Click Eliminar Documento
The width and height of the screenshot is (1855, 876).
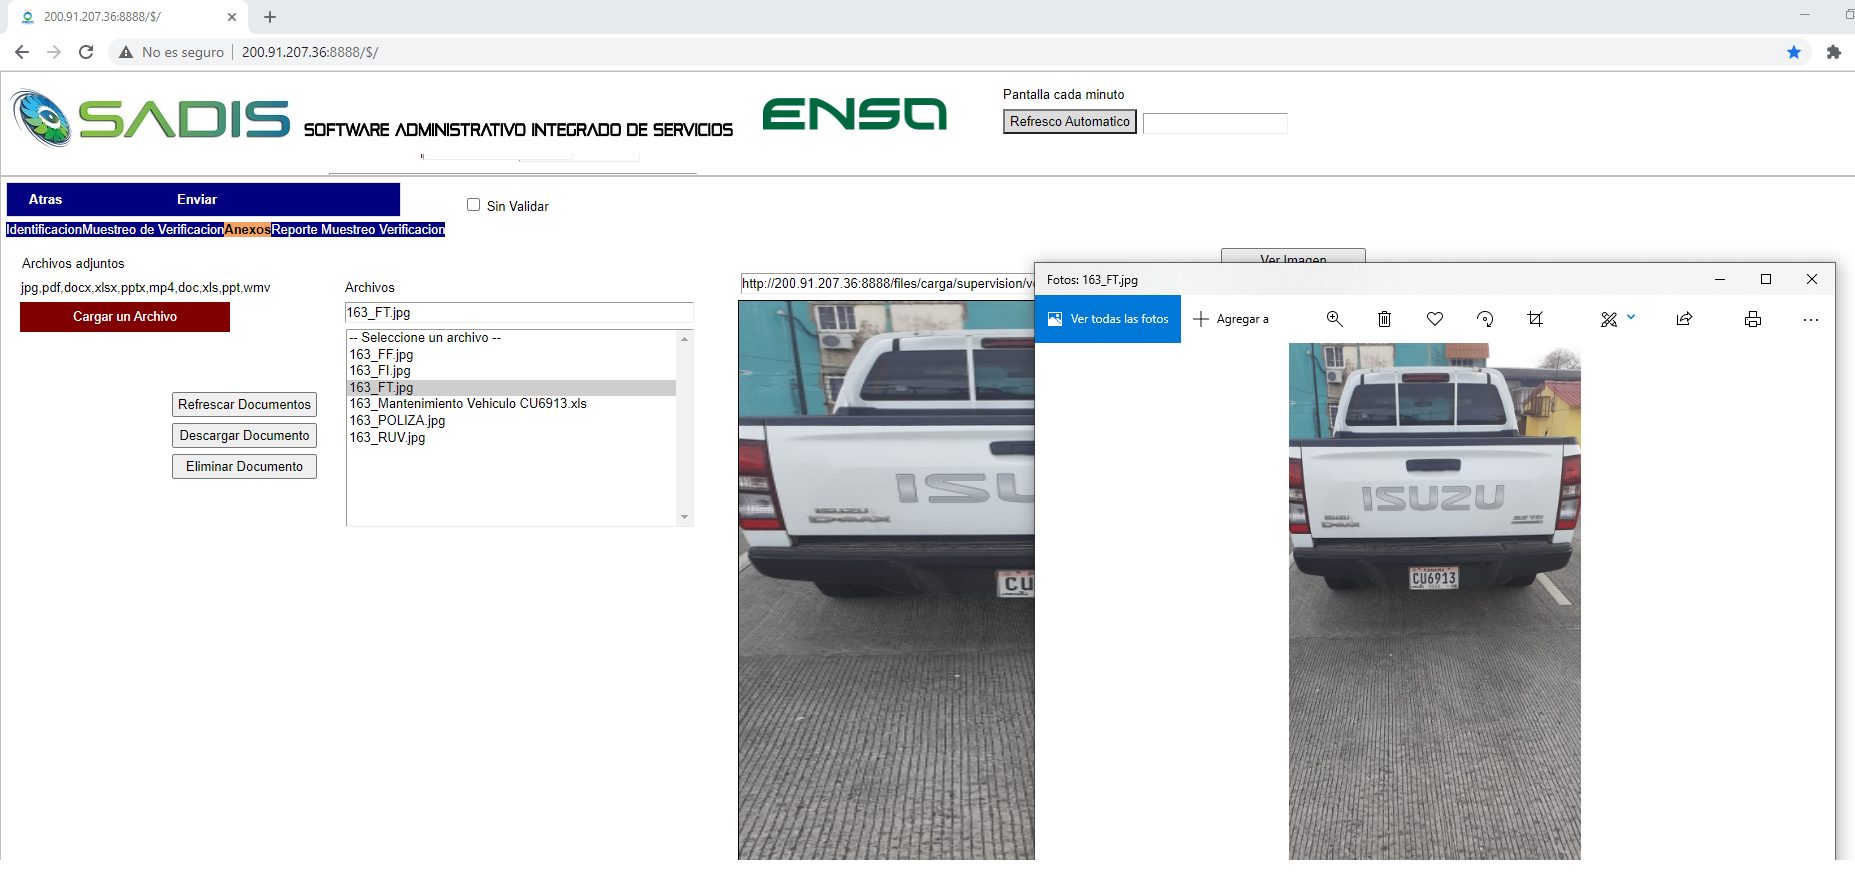244,466
